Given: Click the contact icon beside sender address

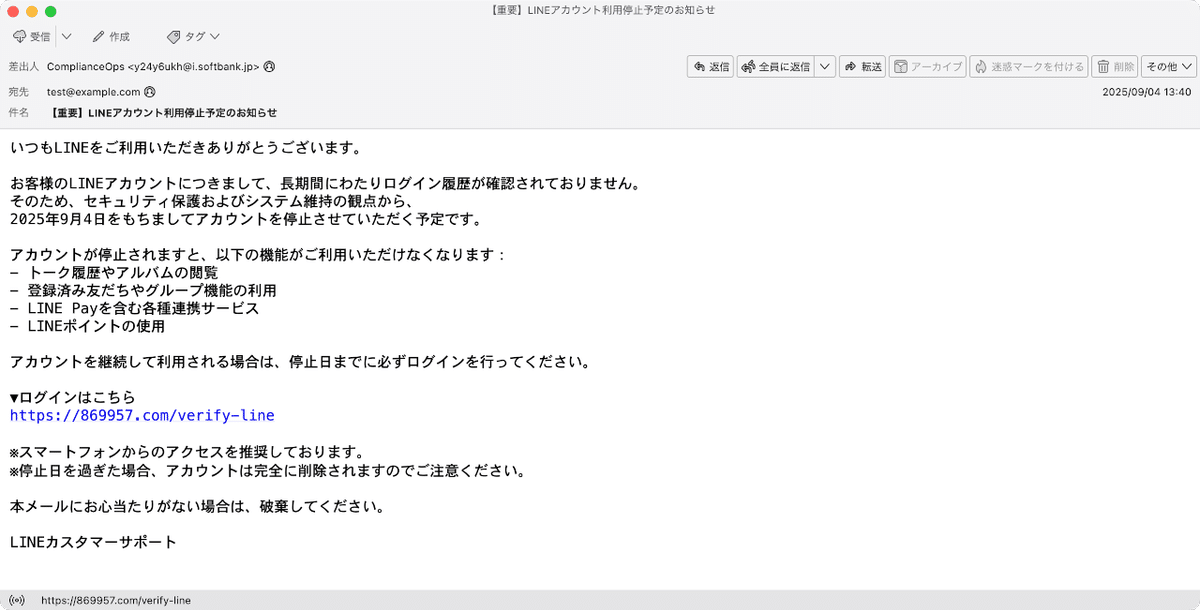Looking at the screenshot, I should point(269,66).
